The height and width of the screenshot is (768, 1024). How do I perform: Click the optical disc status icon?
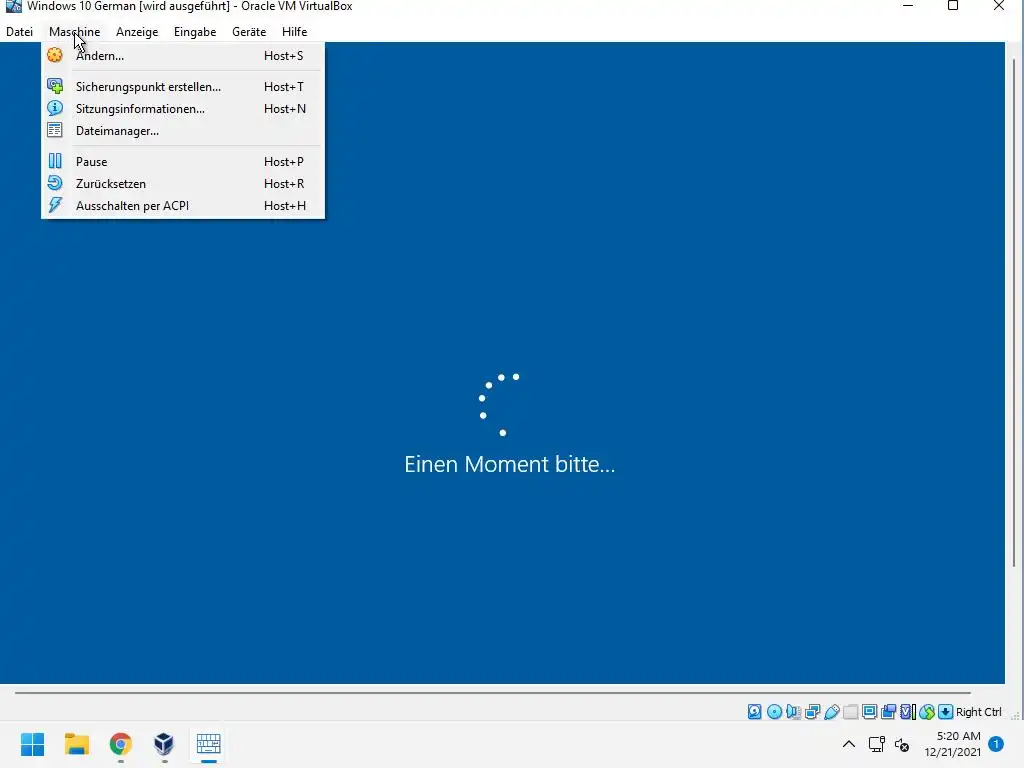(x=774, y=712)
